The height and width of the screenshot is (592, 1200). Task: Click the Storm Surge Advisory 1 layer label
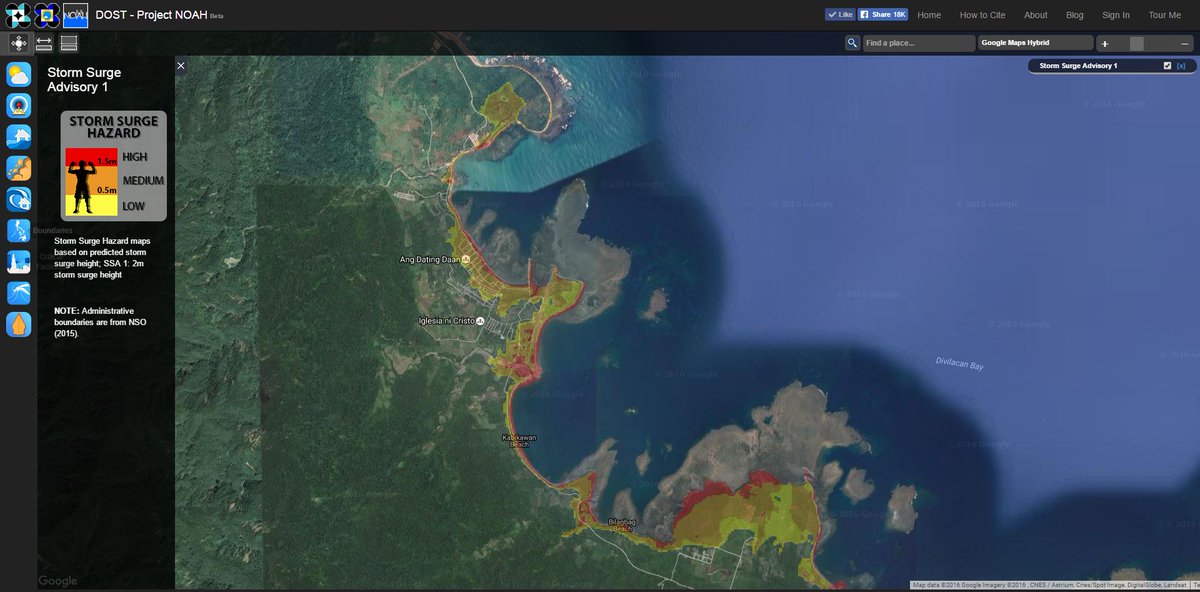pos(1078,66)
